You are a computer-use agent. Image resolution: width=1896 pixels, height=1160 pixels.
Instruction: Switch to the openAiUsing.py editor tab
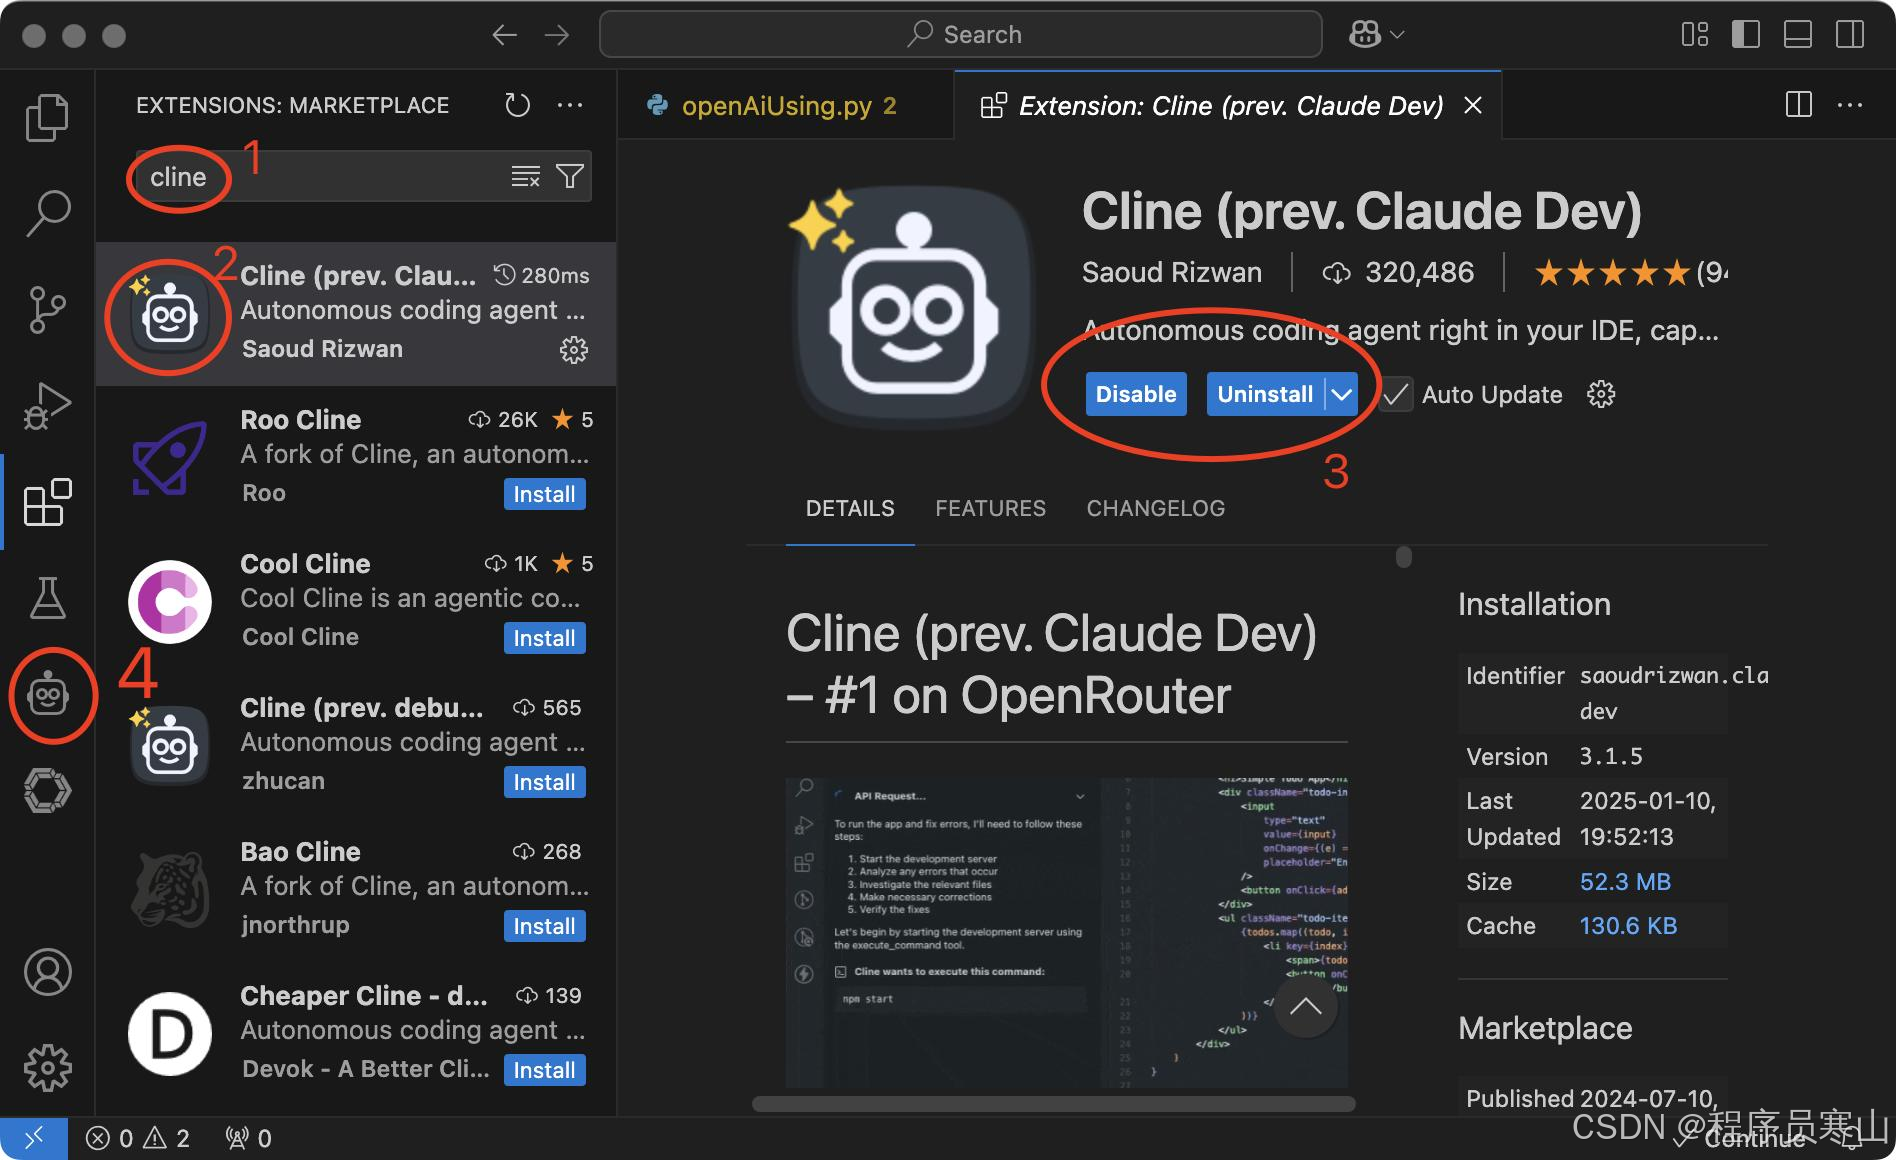(x=786, y=105)
